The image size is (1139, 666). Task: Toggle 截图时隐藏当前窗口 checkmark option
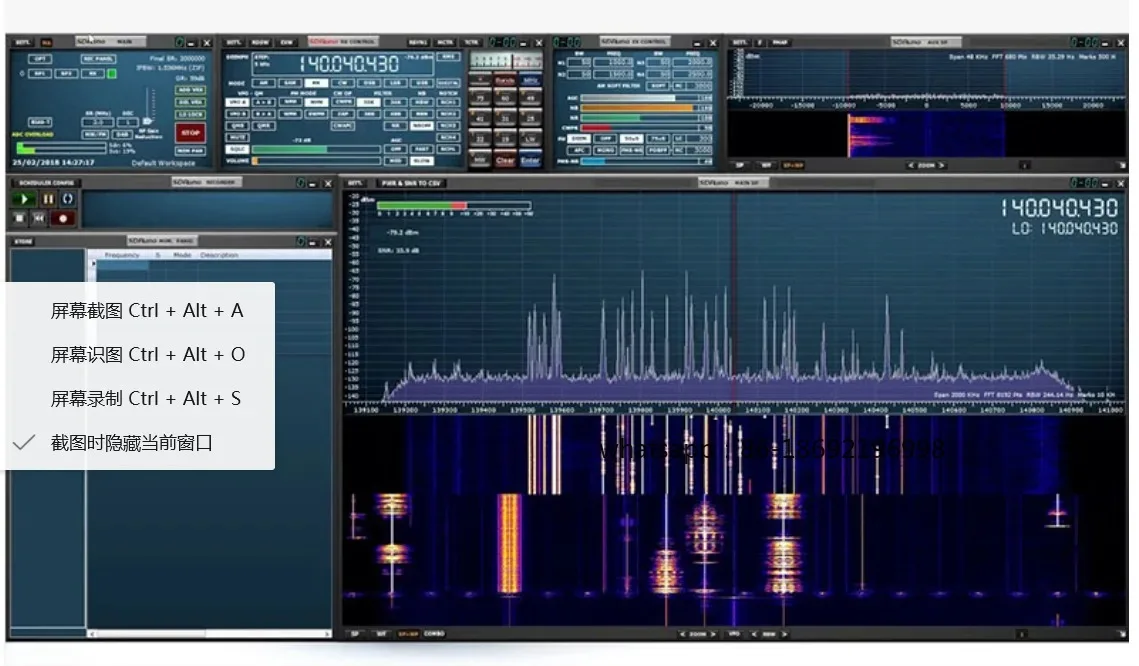pos(132,443)
